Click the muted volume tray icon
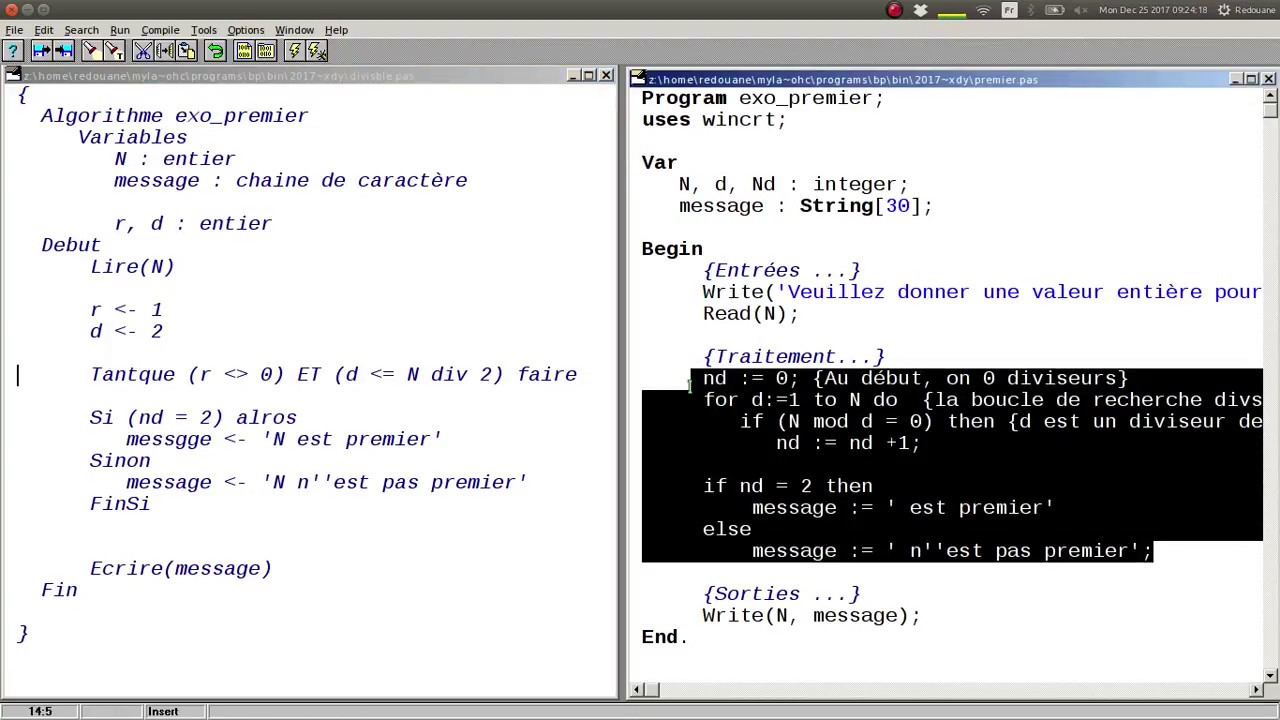The width and height of the screenshot is (1280, 720). (x=1081, y=10)
